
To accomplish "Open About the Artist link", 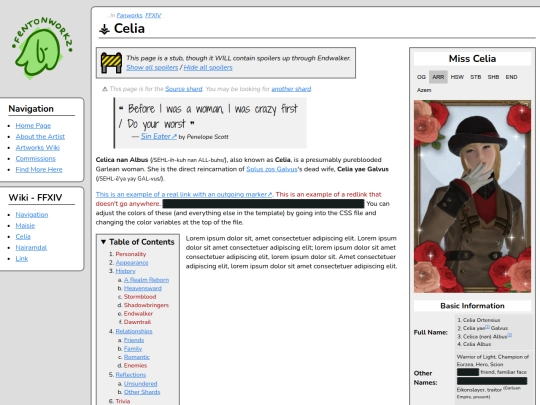I will pyautogui.click(x=40, y=137).
